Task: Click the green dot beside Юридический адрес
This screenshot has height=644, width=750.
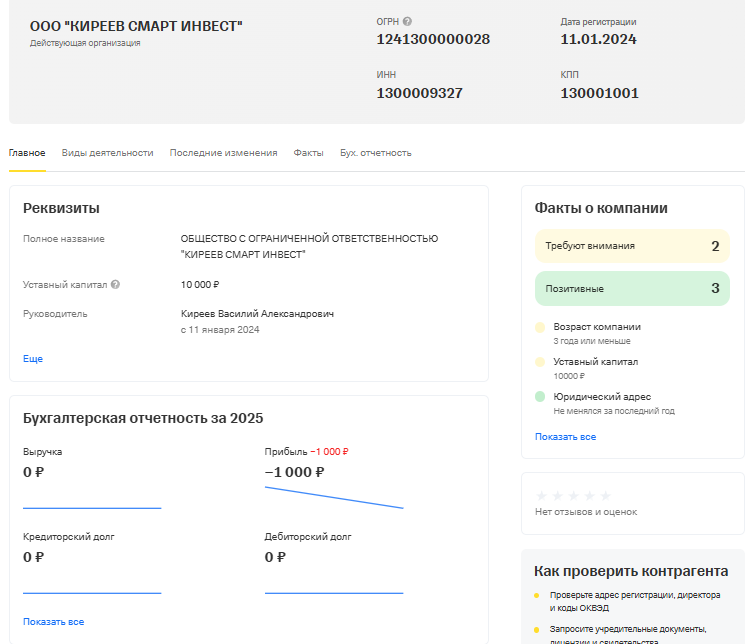Action: pos(540,397)
